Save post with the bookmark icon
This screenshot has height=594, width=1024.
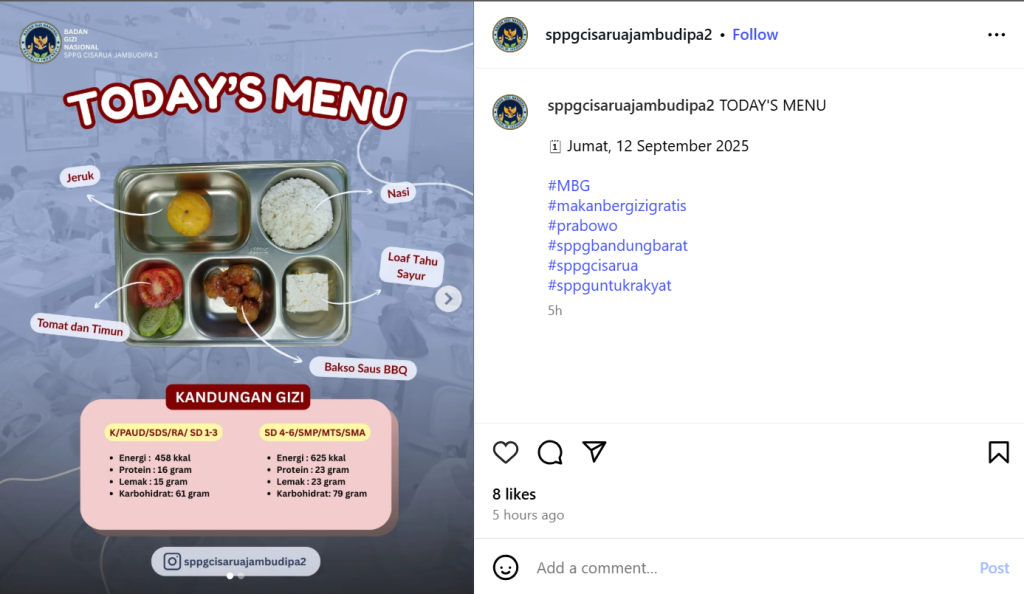coord(999,452)
